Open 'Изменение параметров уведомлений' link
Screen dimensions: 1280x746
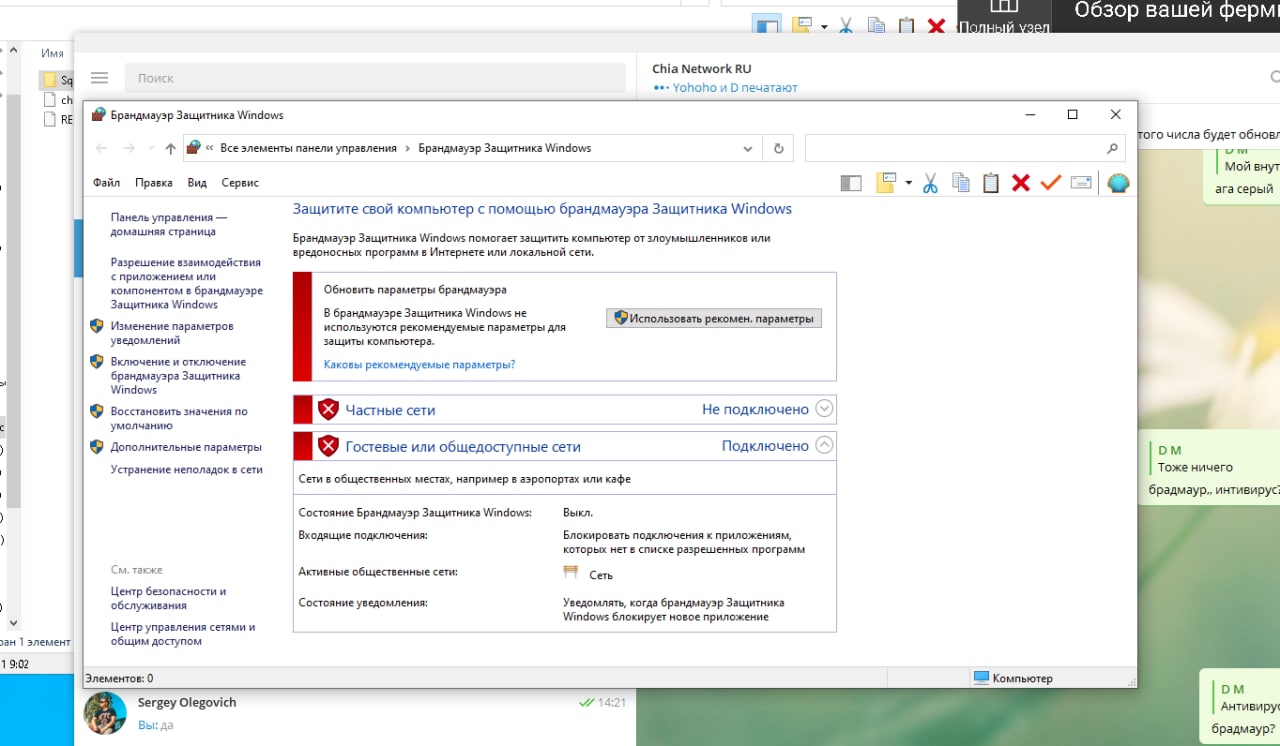(172, 333)
